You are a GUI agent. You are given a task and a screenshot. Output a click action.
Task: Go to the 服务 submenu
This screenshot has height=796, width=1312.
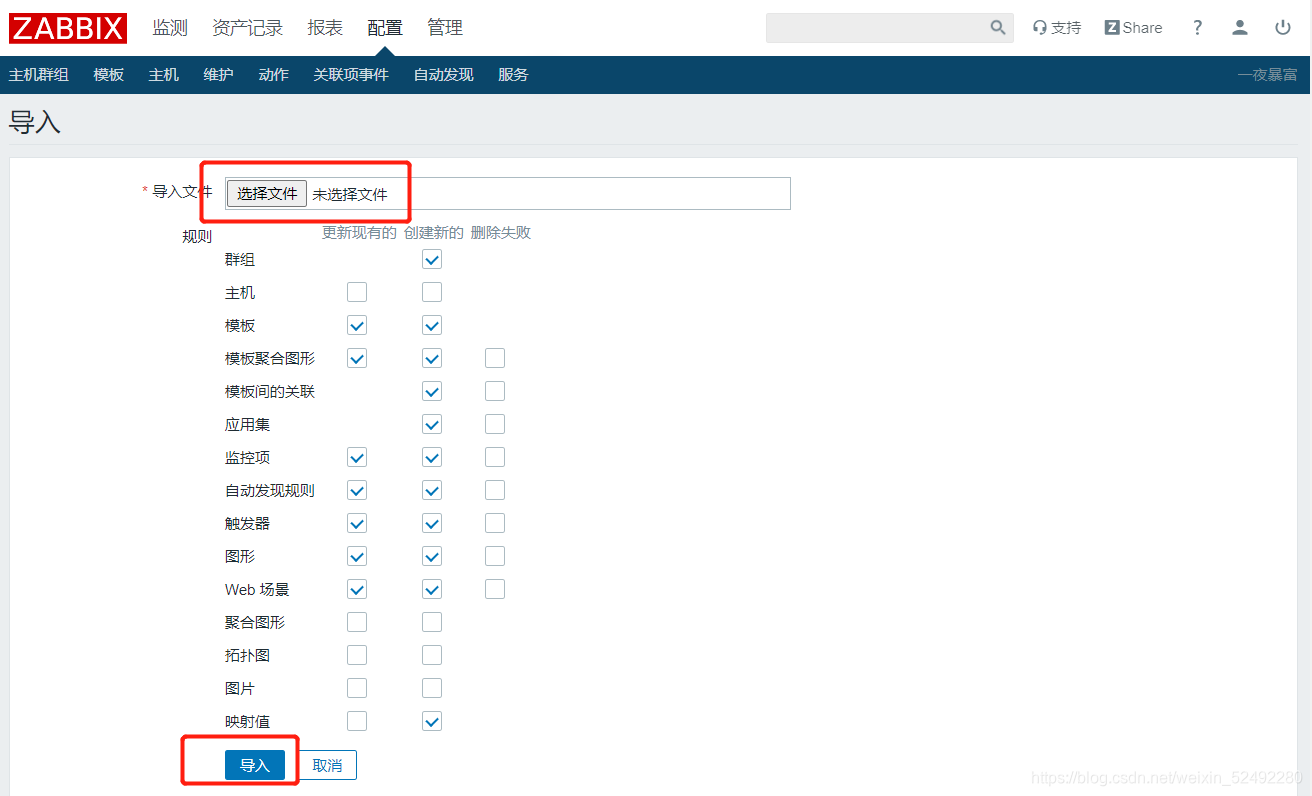[x=513, y=75]
